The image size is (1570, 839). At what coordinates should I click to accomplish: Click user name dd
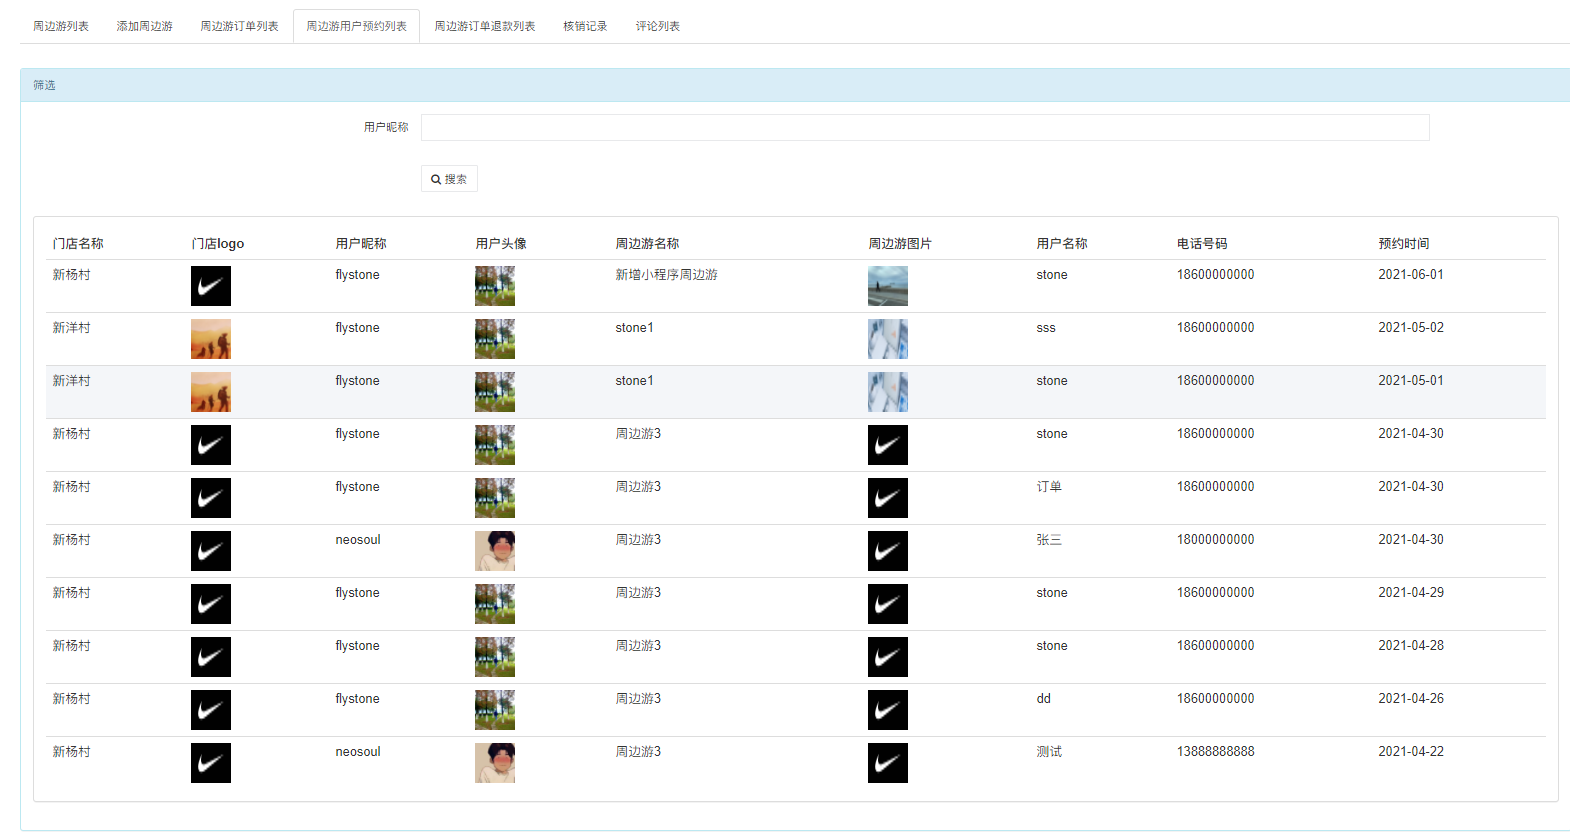[x=1044, y=699]
